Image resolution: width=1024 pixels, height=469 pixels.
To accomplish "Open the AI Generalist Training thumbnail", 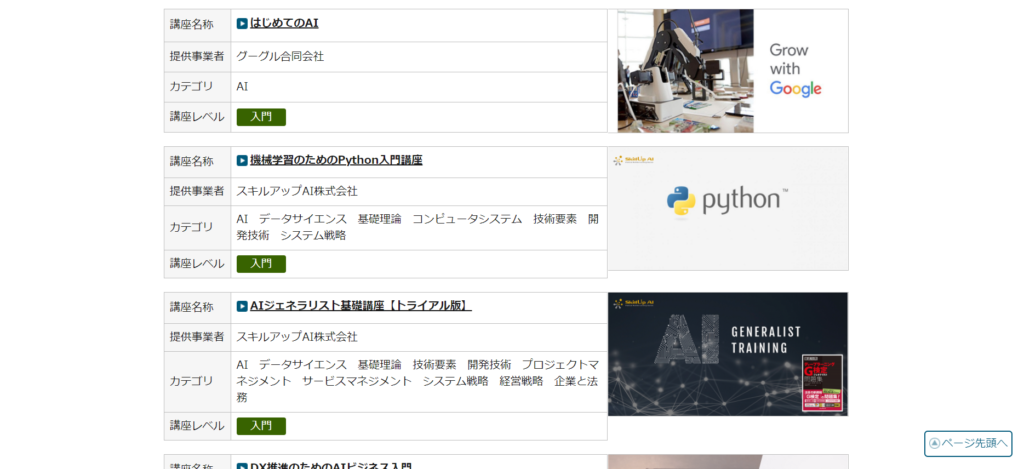I will pyautogui.click(x=728, y=354).
